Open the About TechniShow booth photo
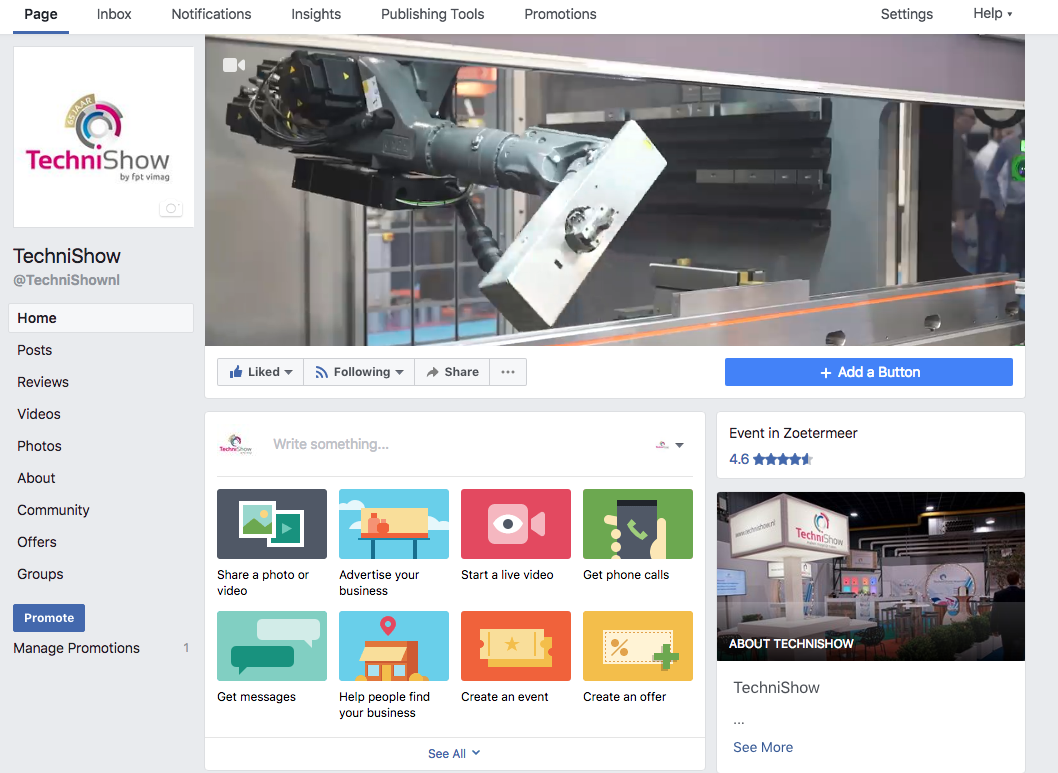The width and height of the screenshot is (1058, 773). (870, 576)
